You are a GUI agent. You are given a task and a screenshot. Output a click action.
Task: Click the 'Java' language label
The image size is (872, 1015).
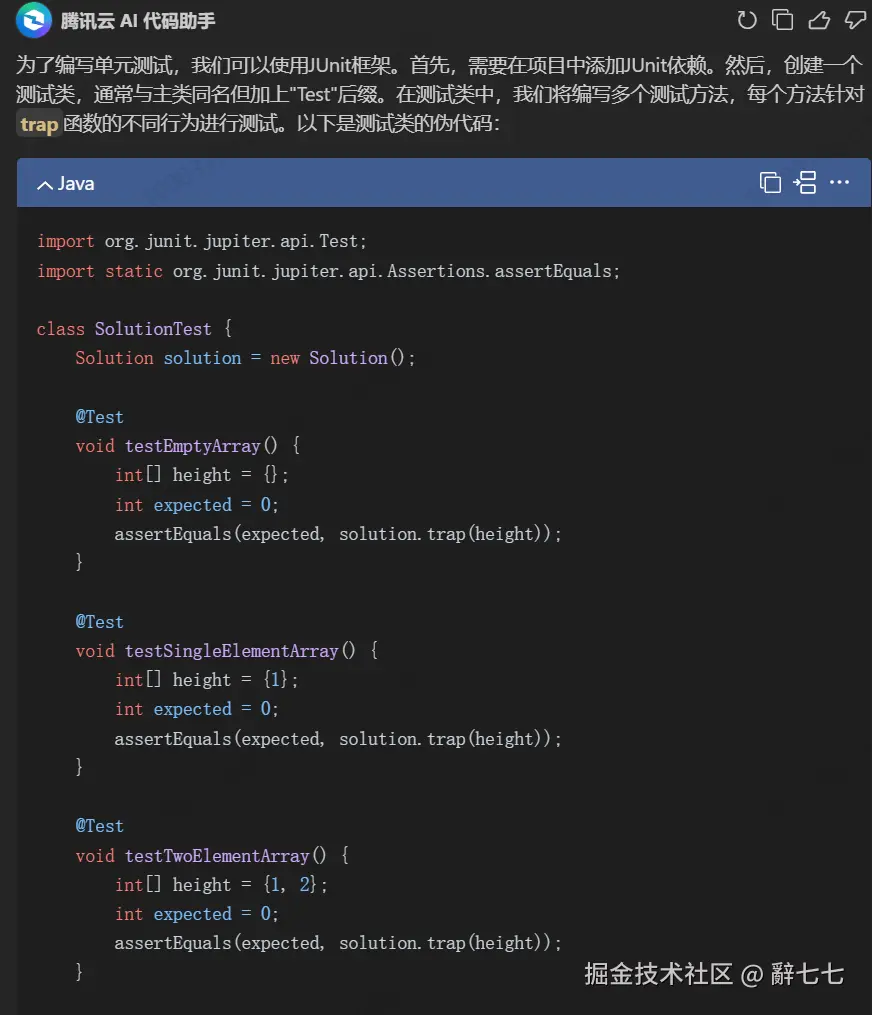click(x=76, y=184)
